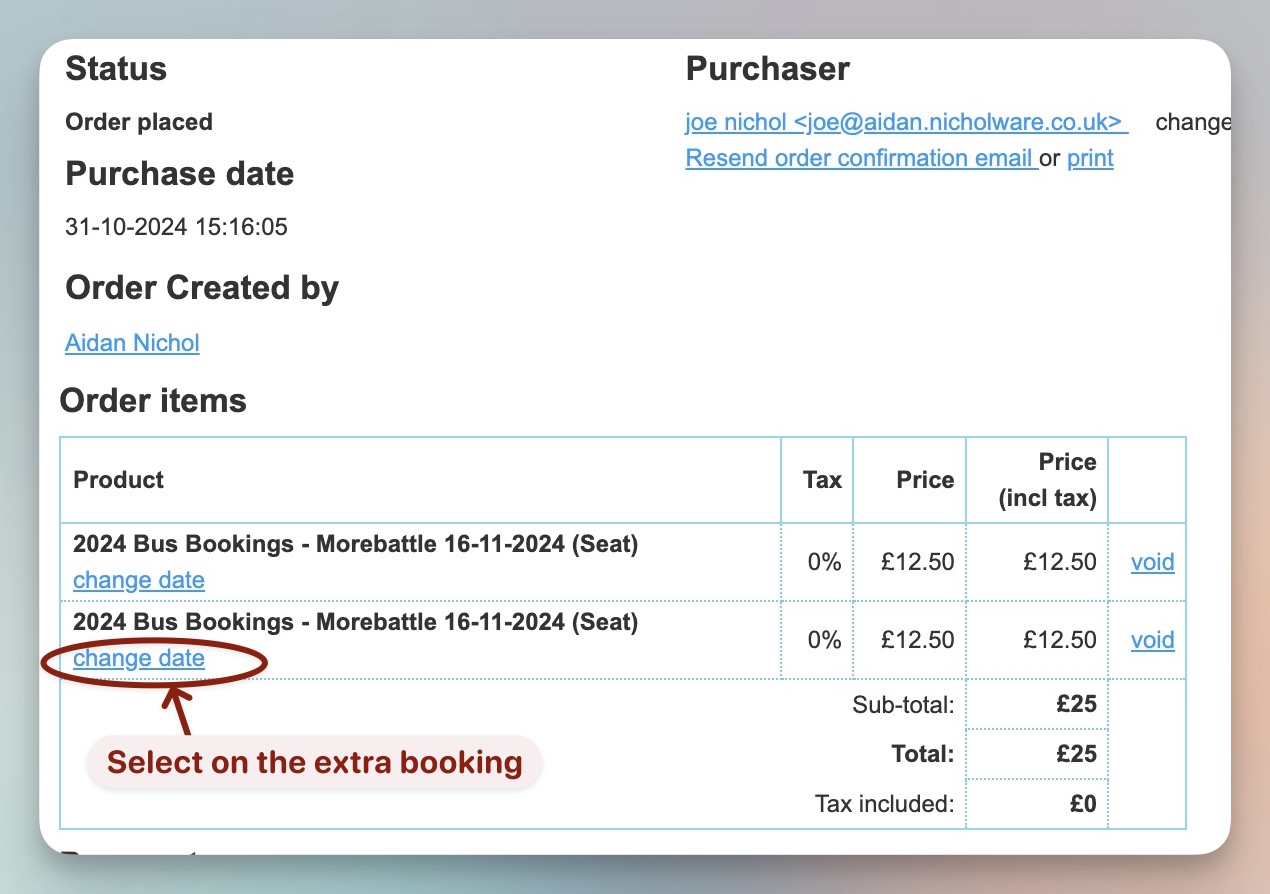Select the first Morebattle booking product name
Viewport: 1270px width, 894px height.
[355, 544]
